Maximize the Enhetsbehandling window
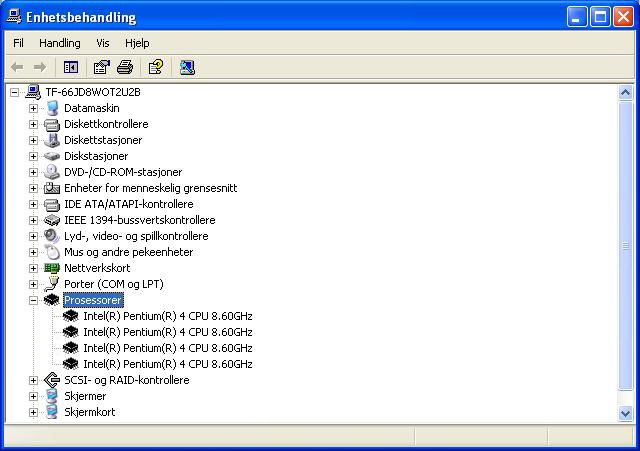Image resolution: width=640 pixels, height=451 pixels. click(x=600, y=17)
